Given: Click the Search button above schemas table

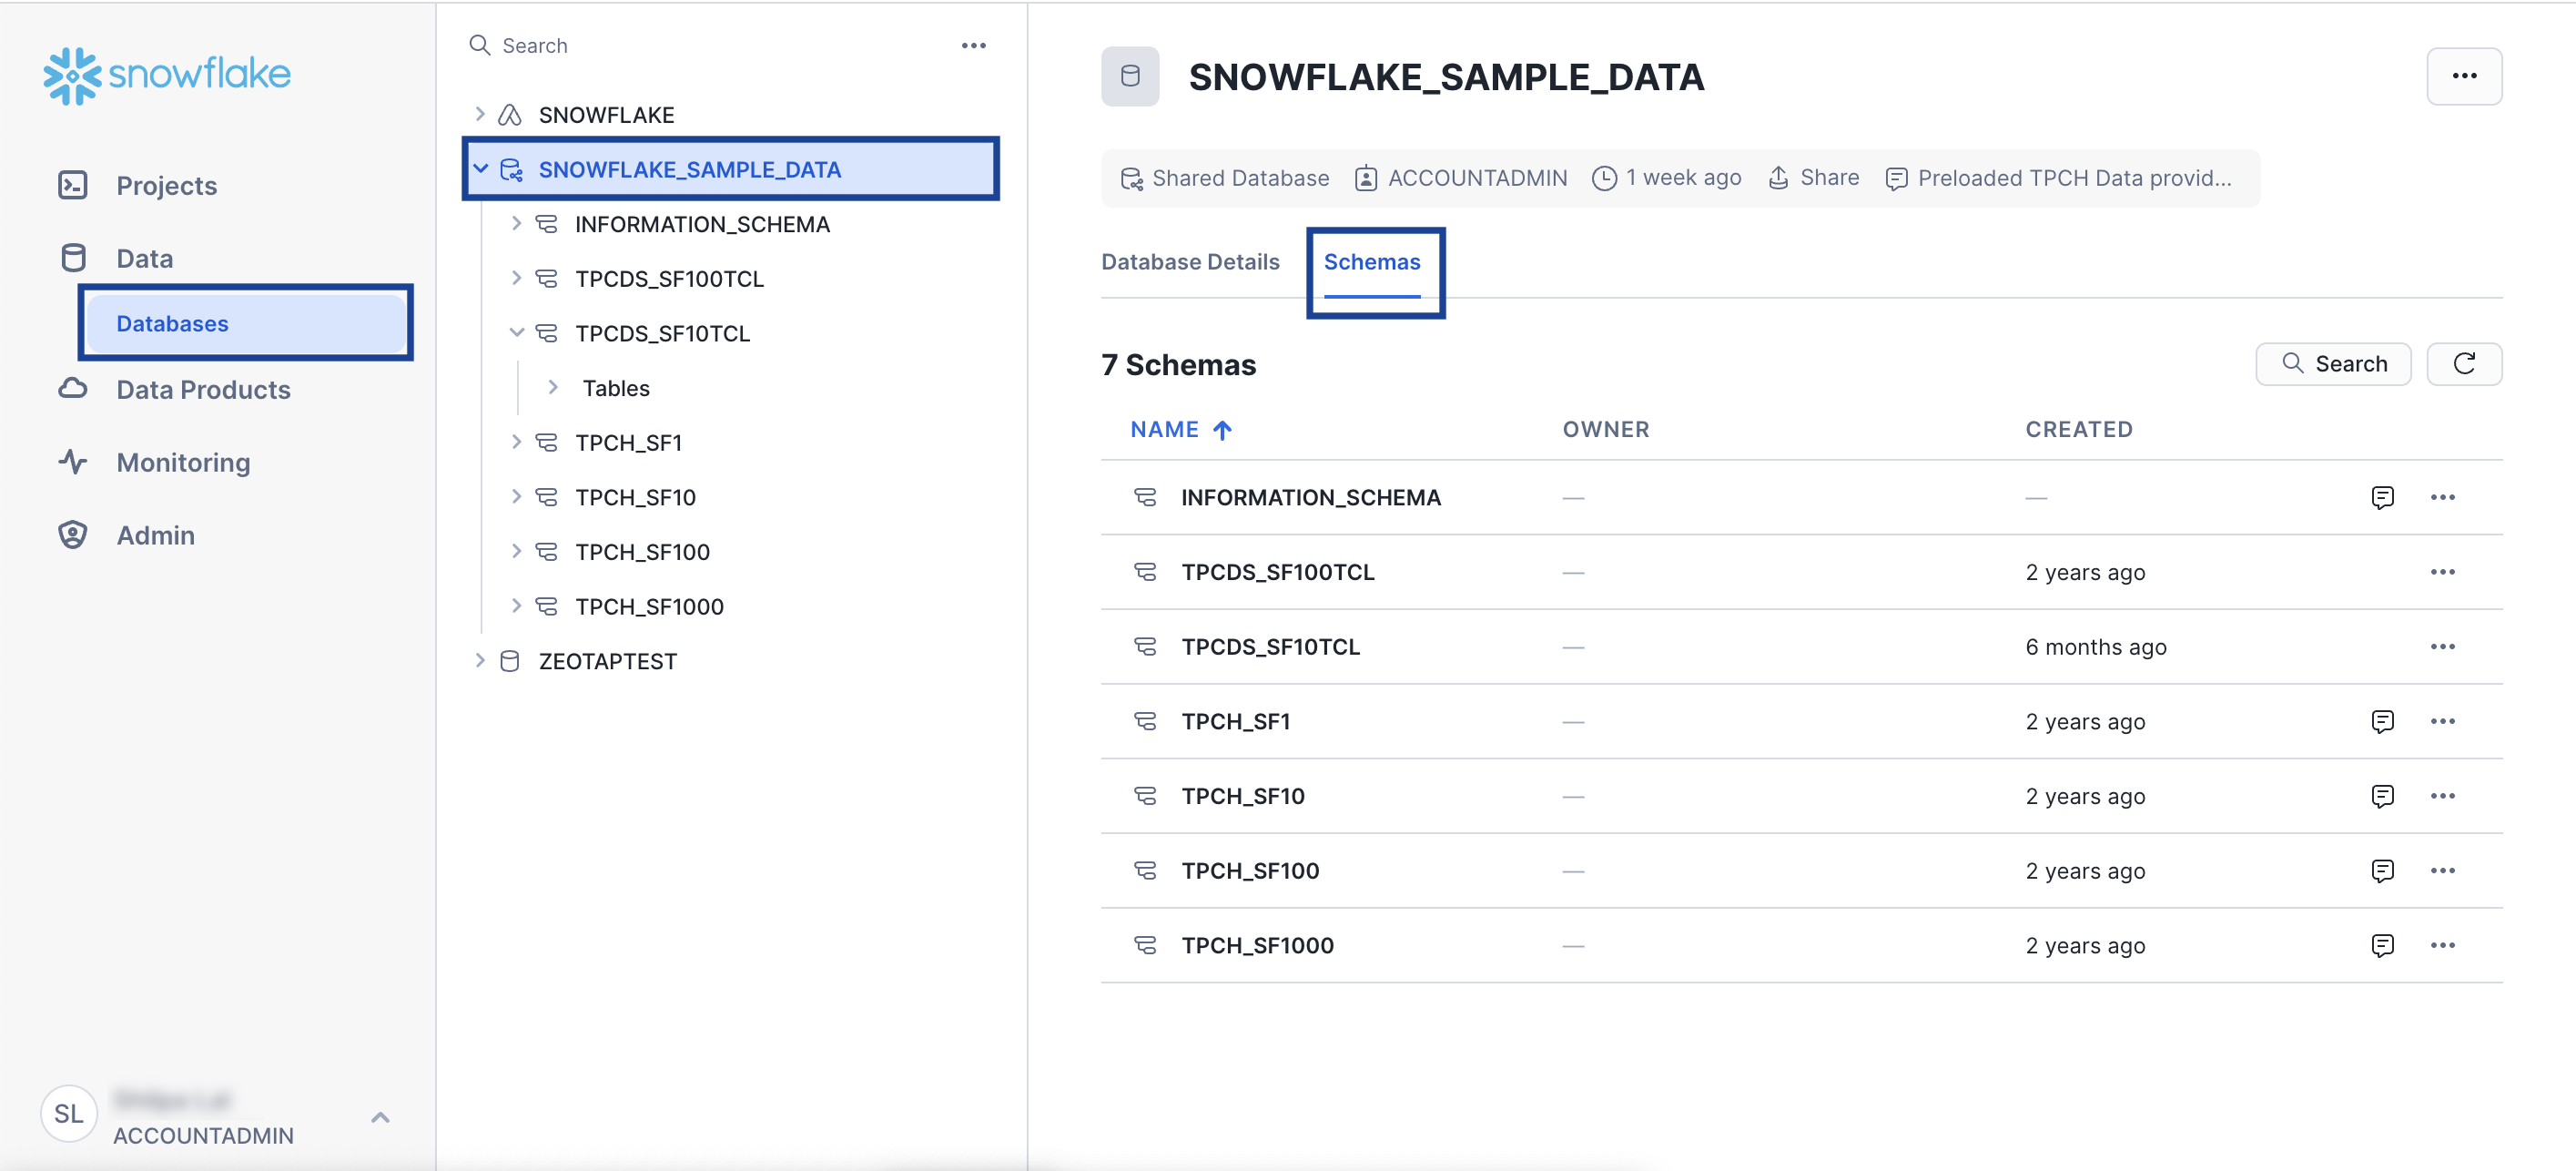Looking at the screenshot, I should (x=2332, y=364).
